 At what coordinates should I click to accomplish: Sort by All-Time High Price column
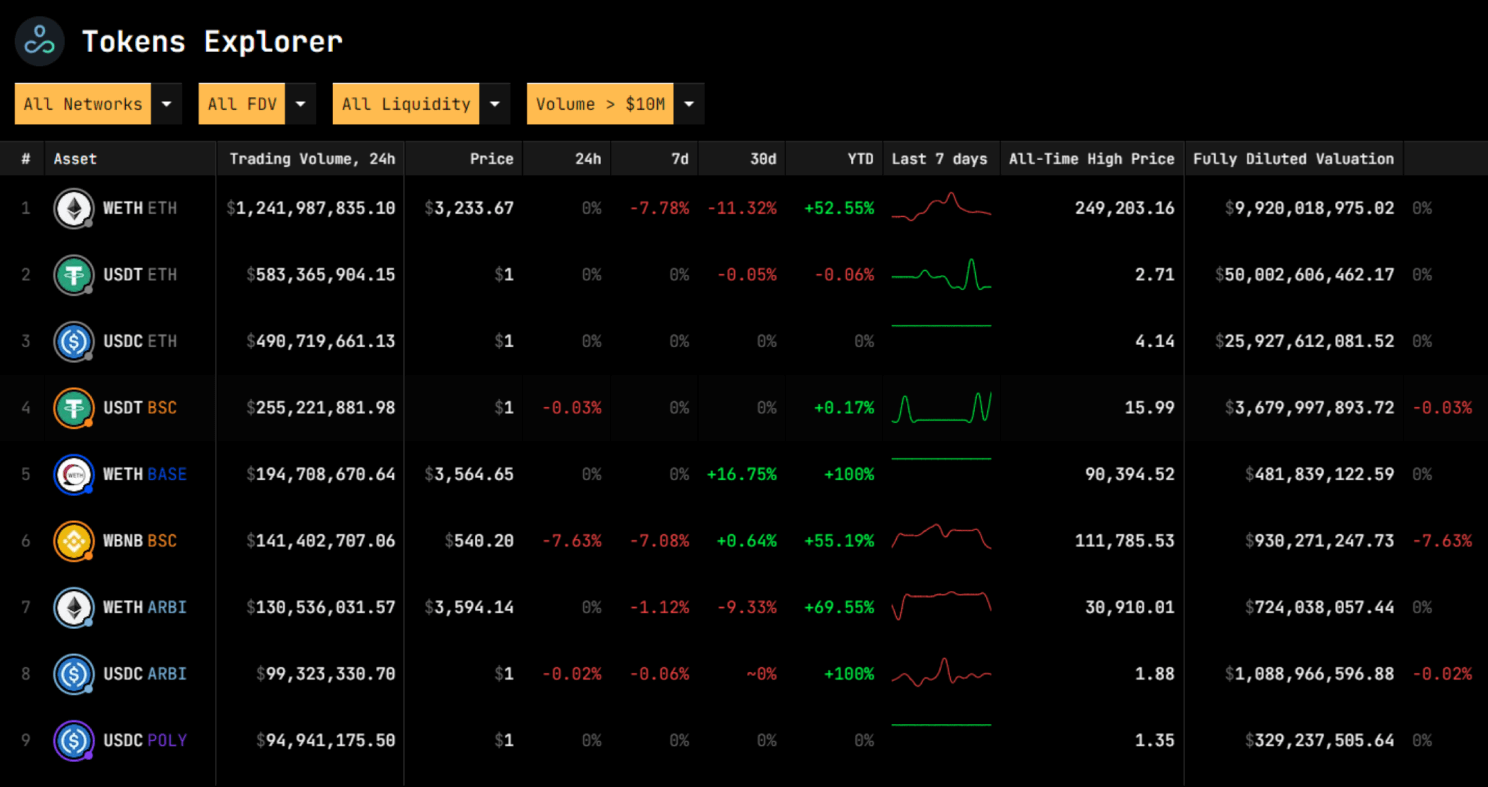click(x=1091, y=159)
